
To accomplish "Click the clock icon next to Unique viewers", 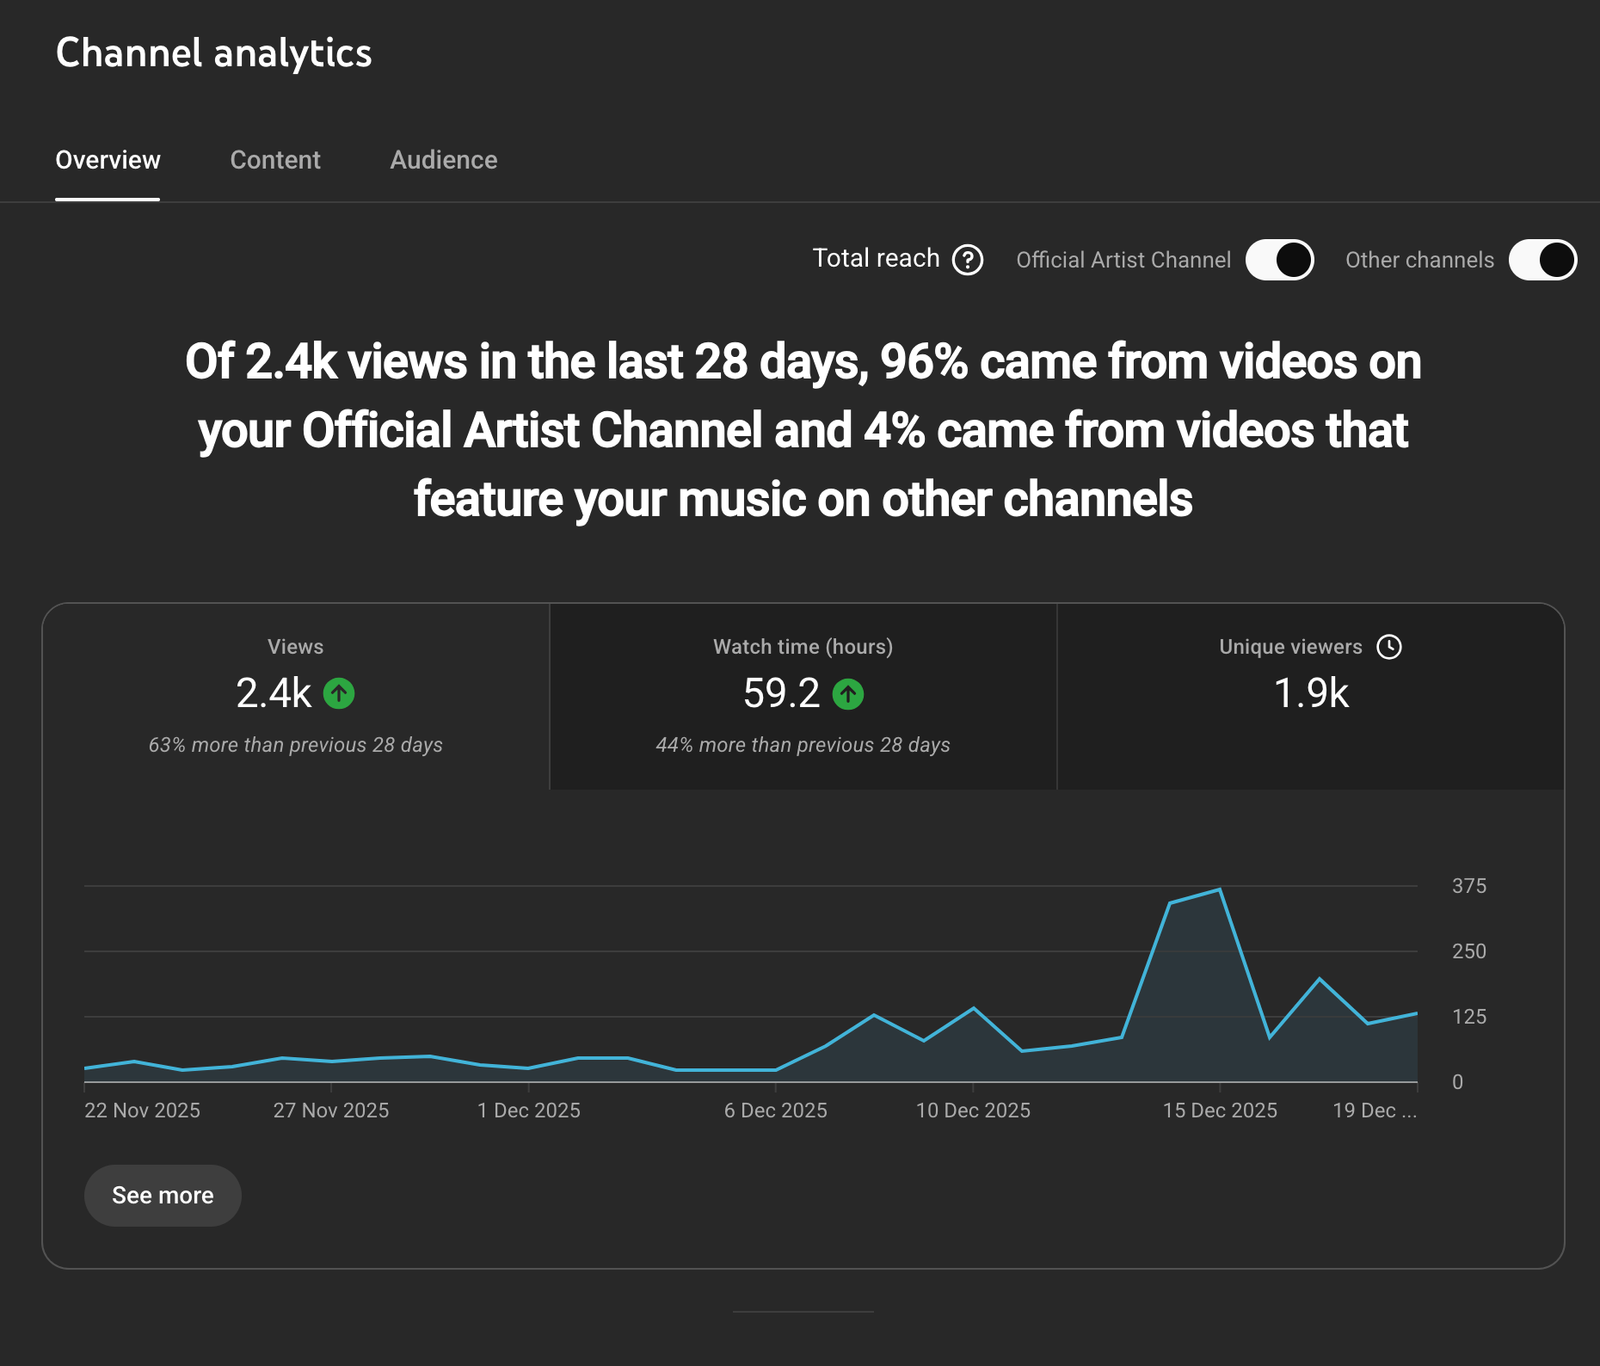I will tap(1389, 647).
